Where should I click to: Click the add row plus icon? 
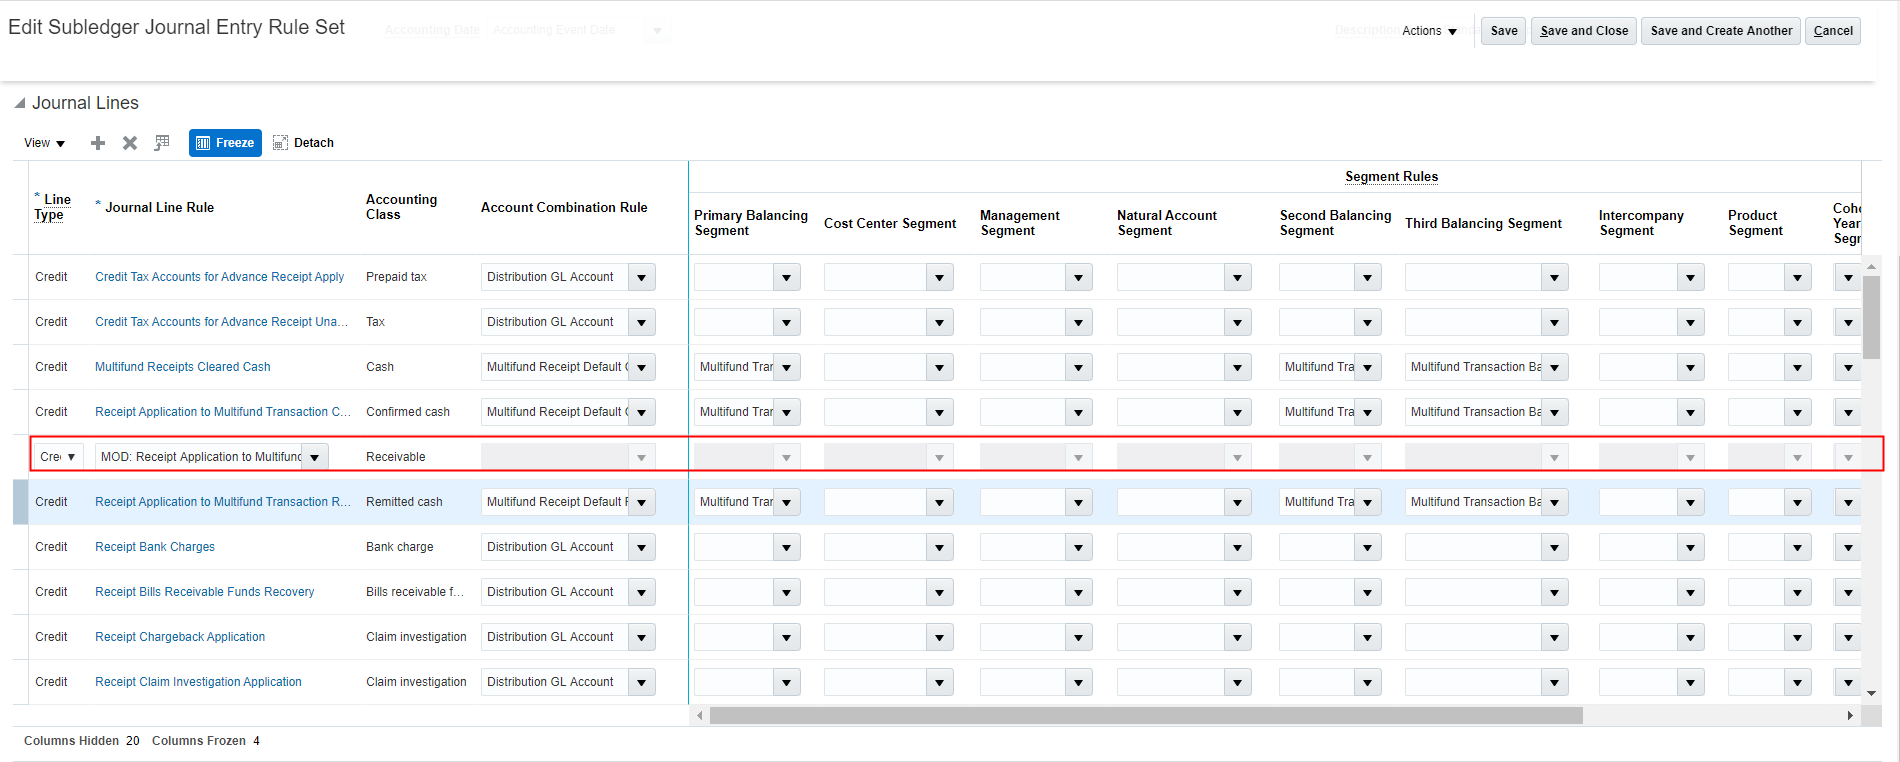pos(98,143)
